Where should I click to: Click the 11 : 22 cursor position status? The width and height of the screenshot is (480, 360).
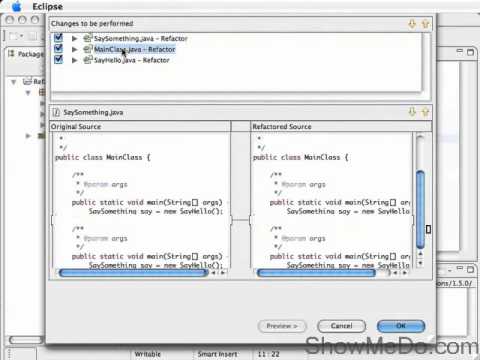point(269,354)
